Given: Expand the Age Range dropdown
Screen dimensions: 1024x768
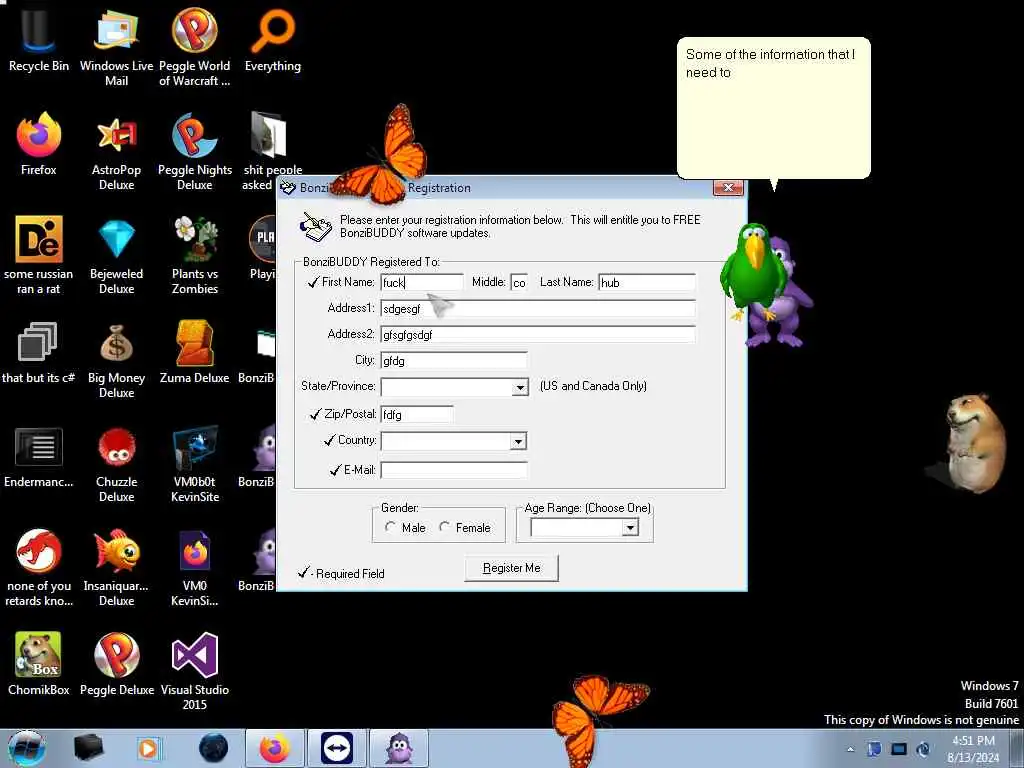Looking at the screenshot, I should click(630, 528).
